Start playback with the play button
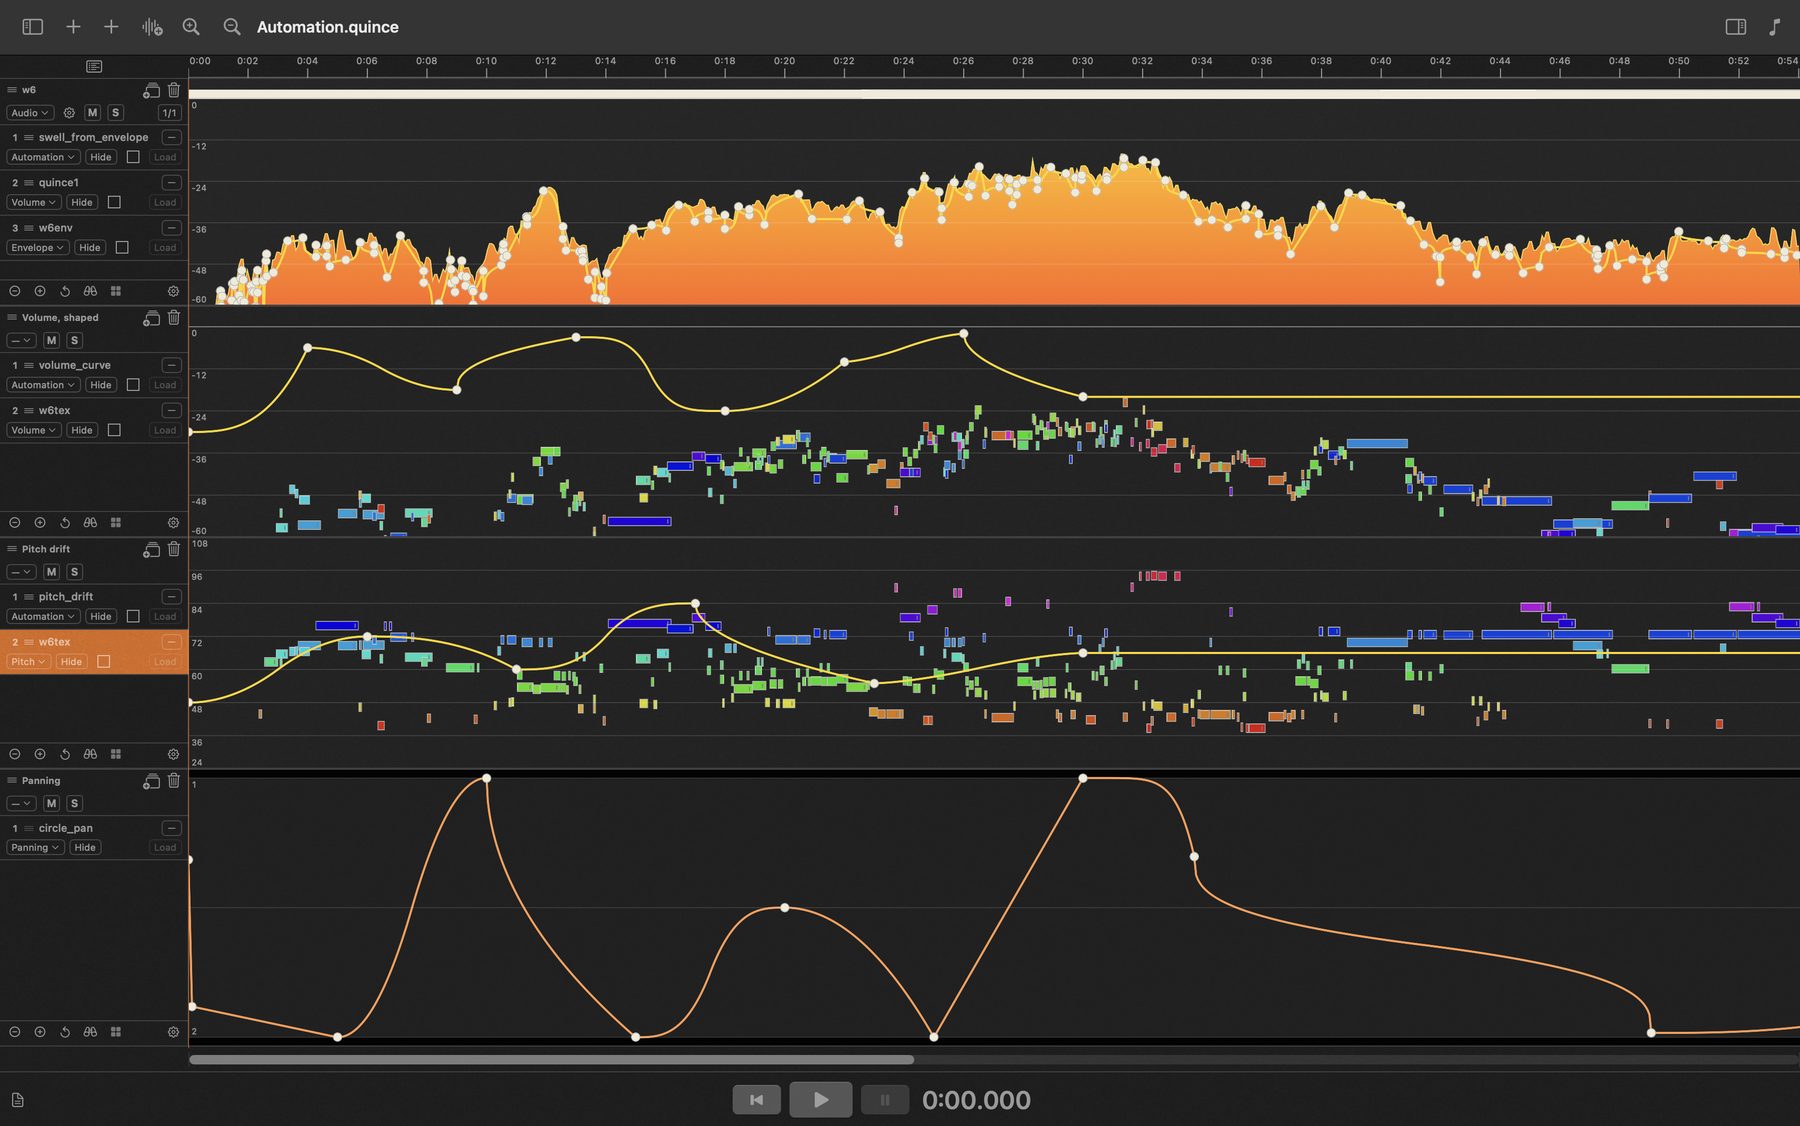This screenshot has width=1800, height=1126. point(821,1100)
